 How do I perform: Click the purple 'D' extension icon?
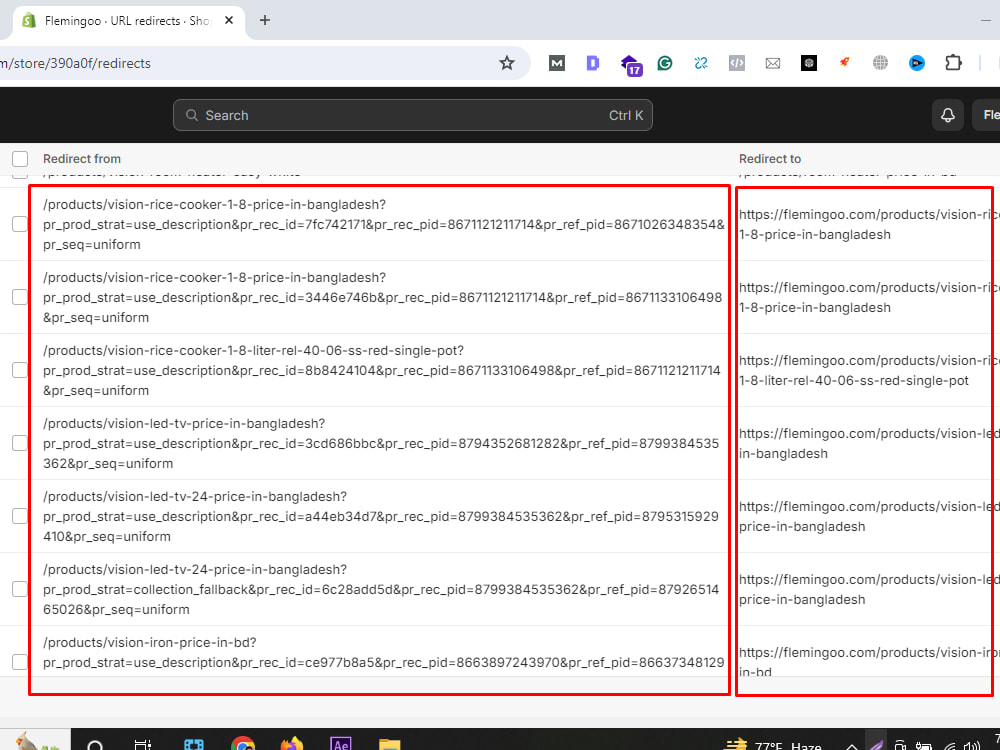click(592, 62)
